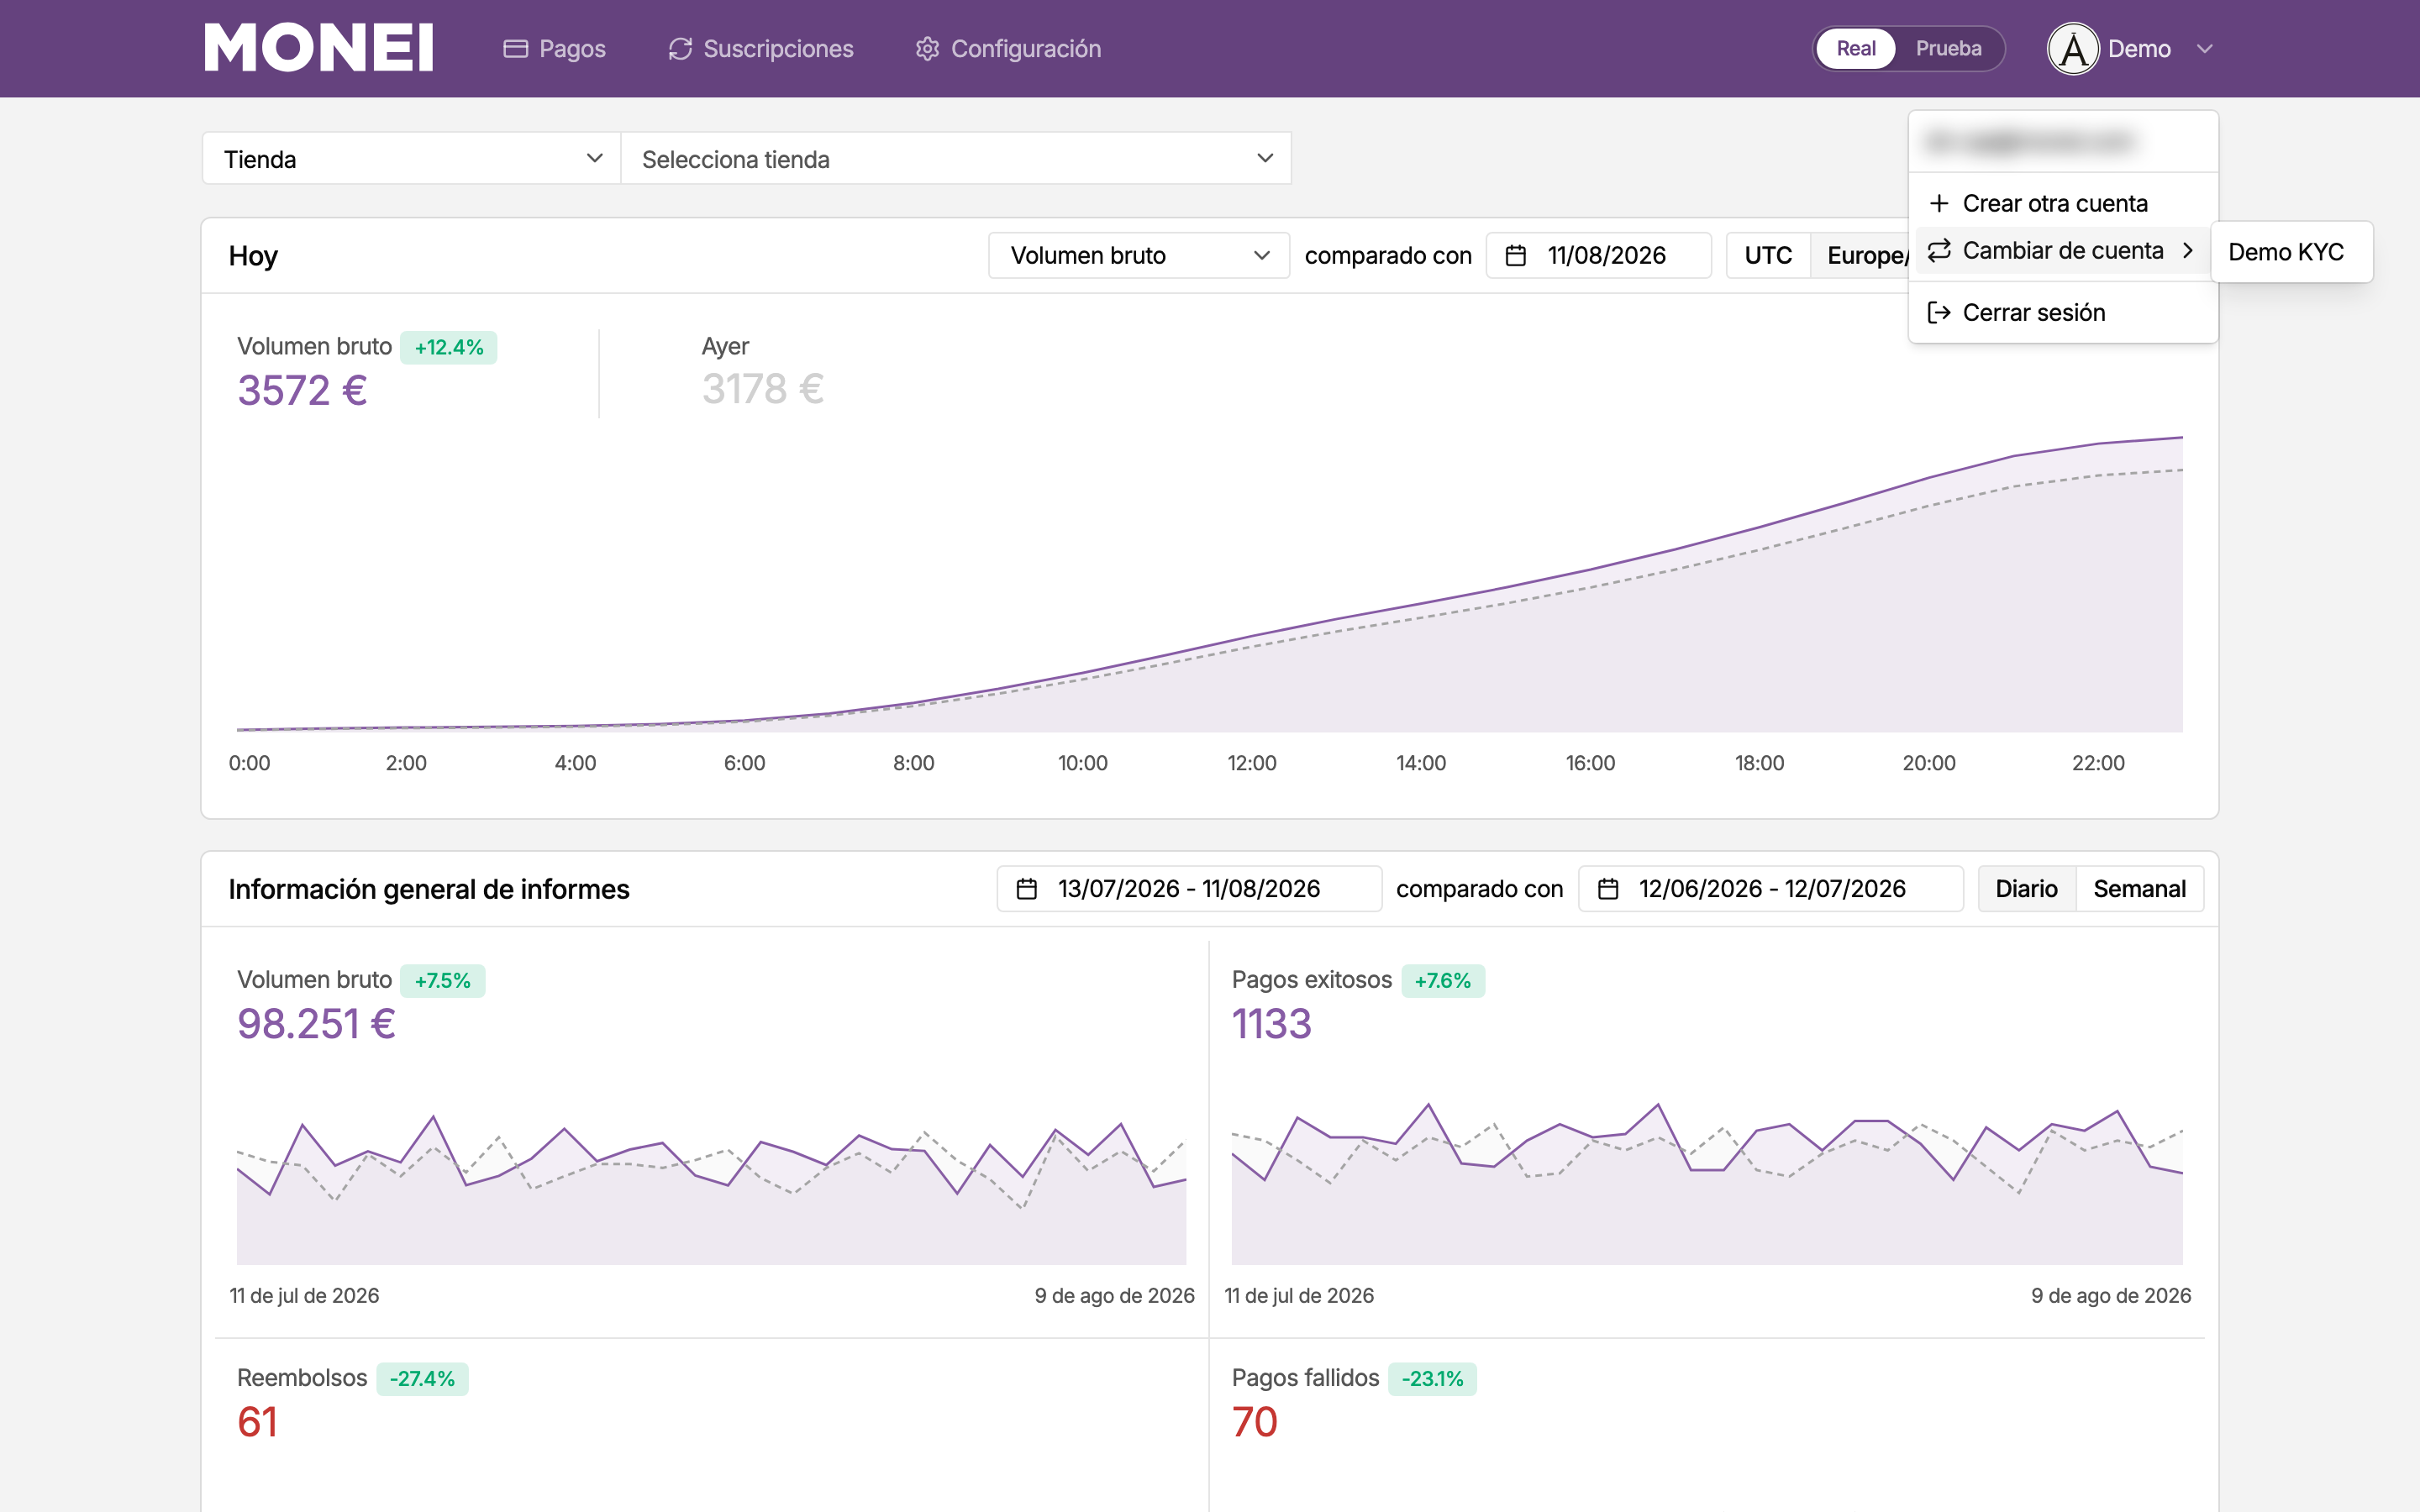Click the Ayer label
The height and width of the screenshot is (1512, 2420).
coord(725,346)
